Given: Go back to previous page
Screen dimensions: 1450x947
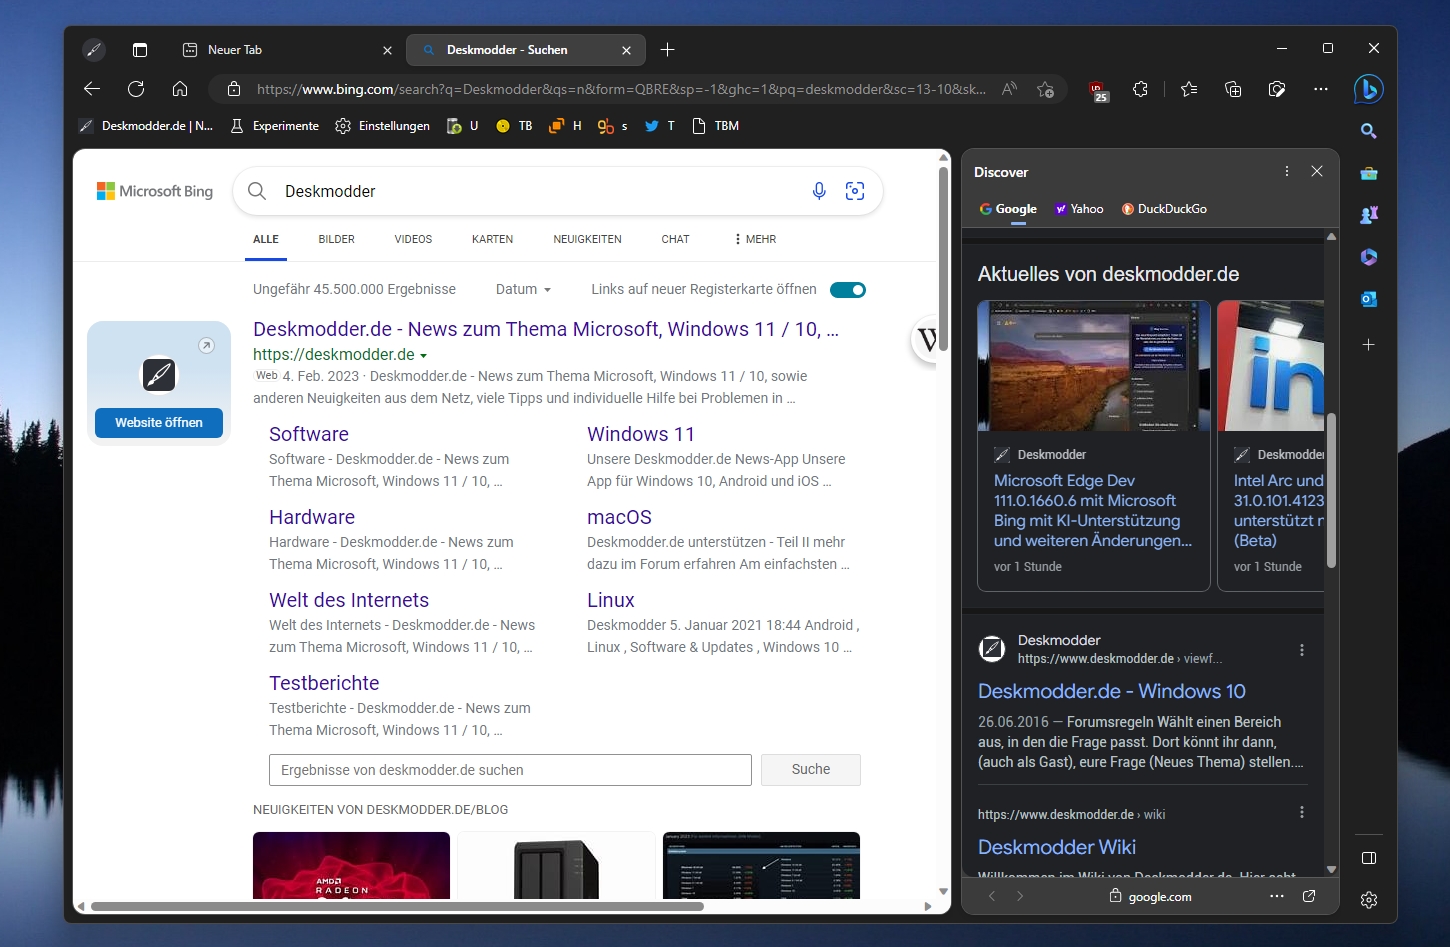Looking at the screenshot, I should pos(92,89).
